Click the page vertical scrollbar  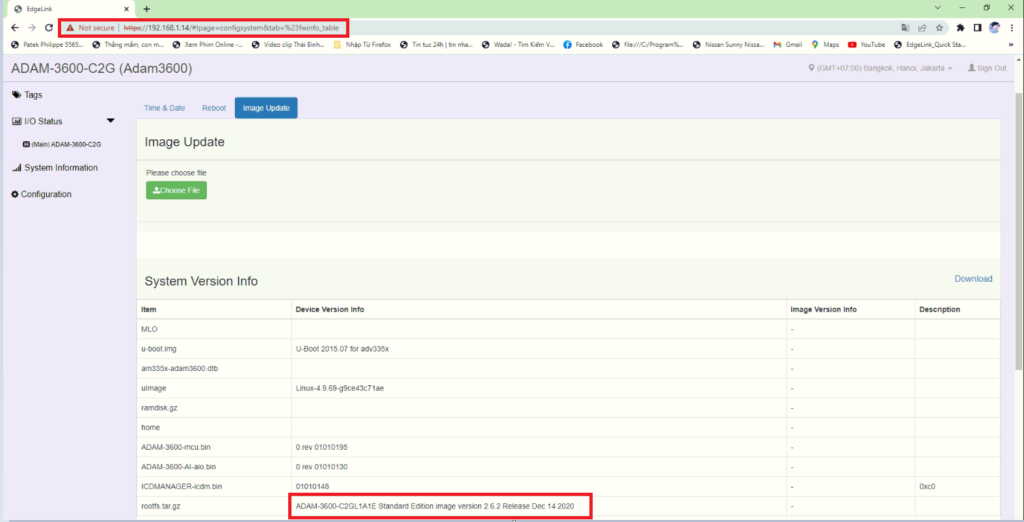(x=1019, y=232)
